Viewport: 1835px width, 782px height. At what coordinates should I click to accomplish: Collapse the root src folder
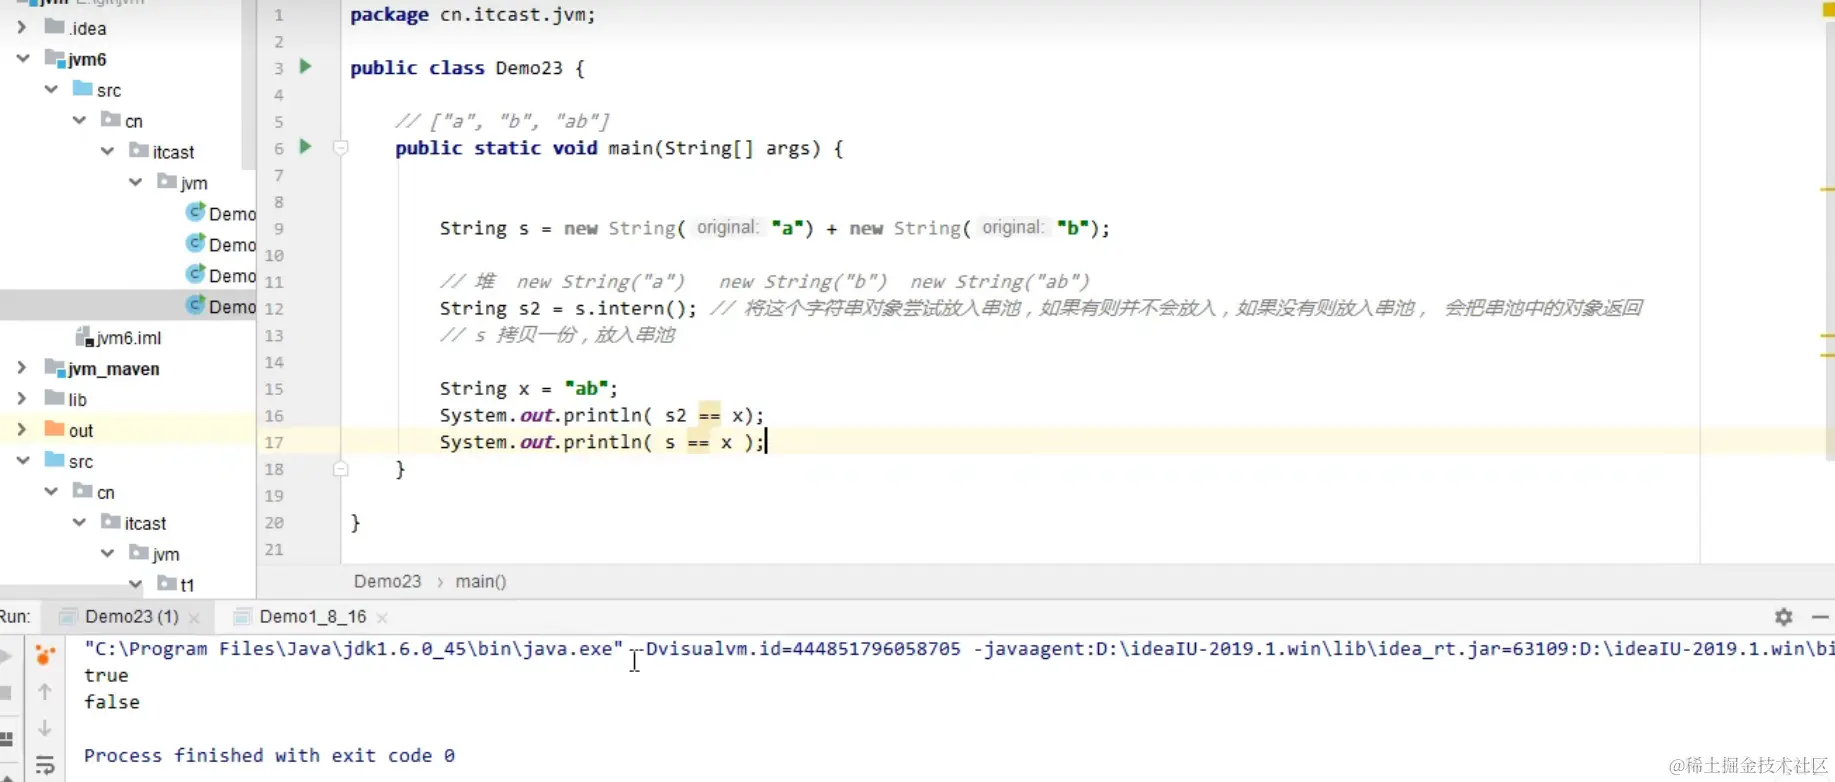click(x=22, y=461)
